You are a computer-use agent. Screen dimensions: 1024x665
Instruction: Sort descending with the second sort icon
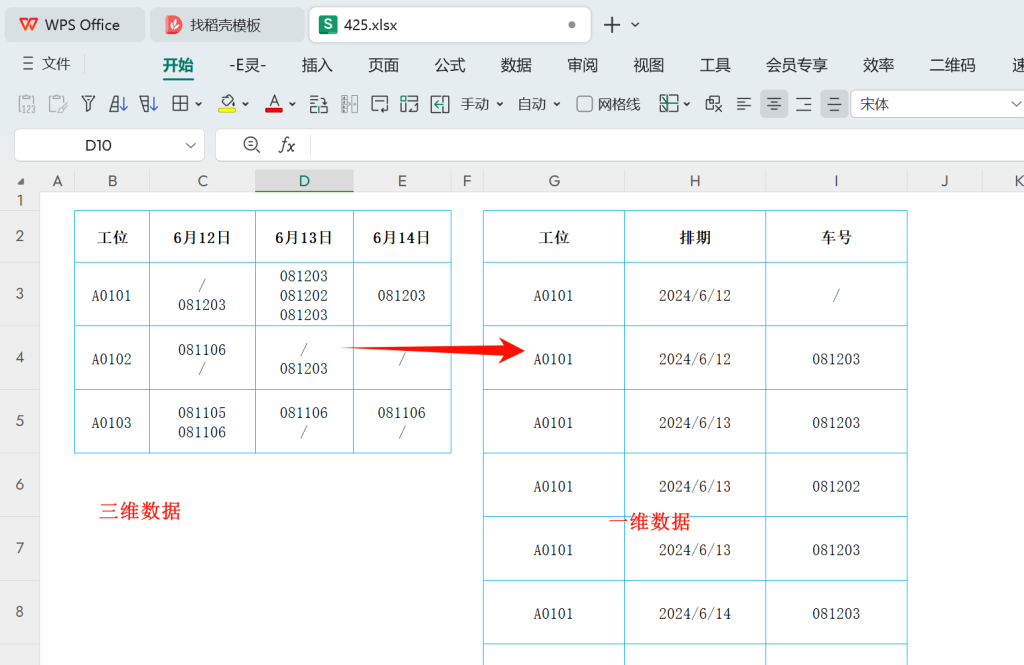click(148, 104)
